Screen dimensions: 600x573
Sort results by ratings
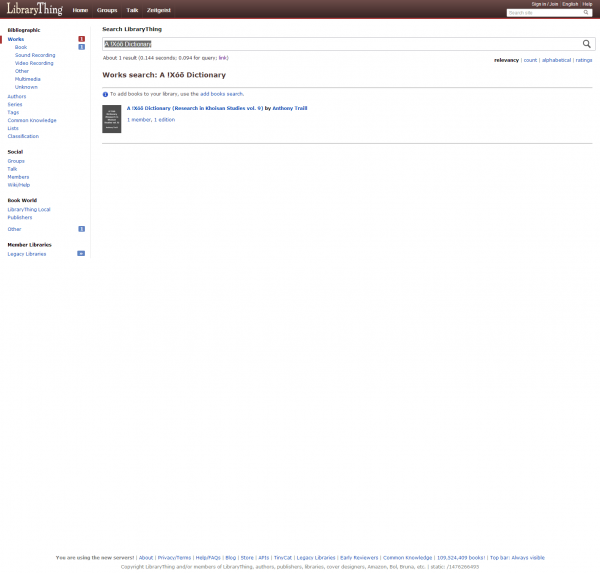(584, 60)
